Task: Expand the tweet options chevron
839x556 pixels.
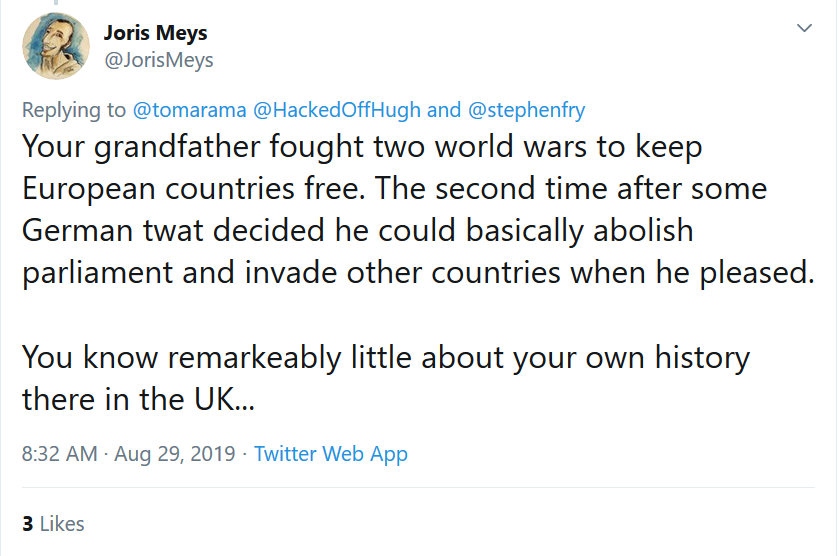Action: [803, 29]
